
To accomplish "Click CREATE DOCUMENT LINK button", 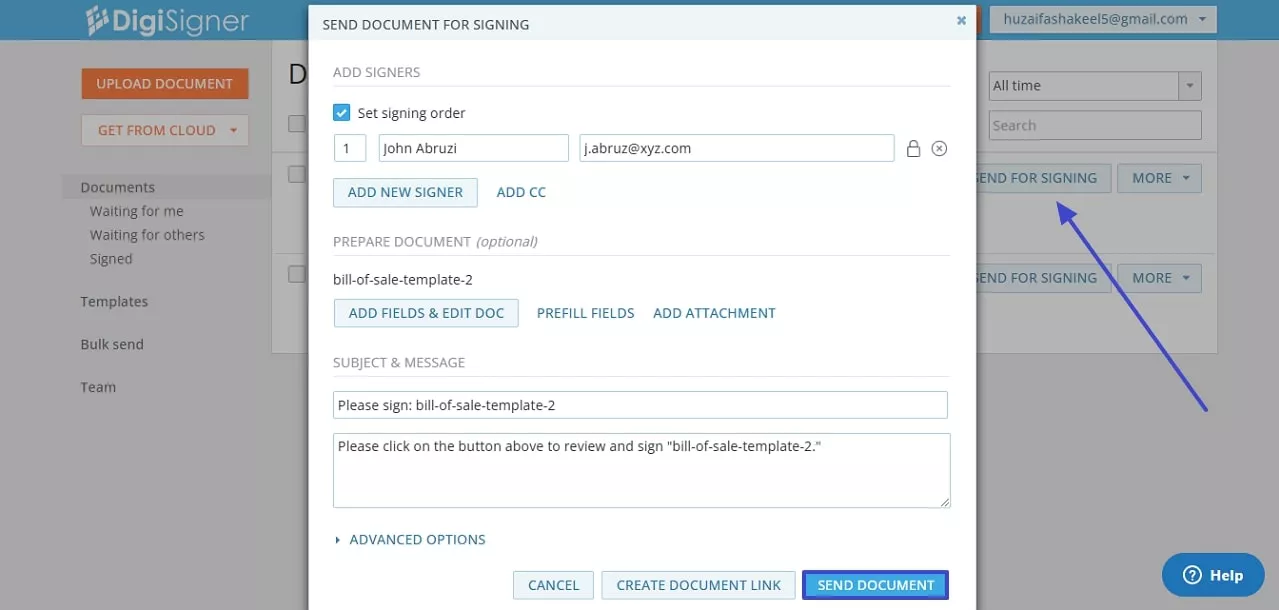I will 698,585.
